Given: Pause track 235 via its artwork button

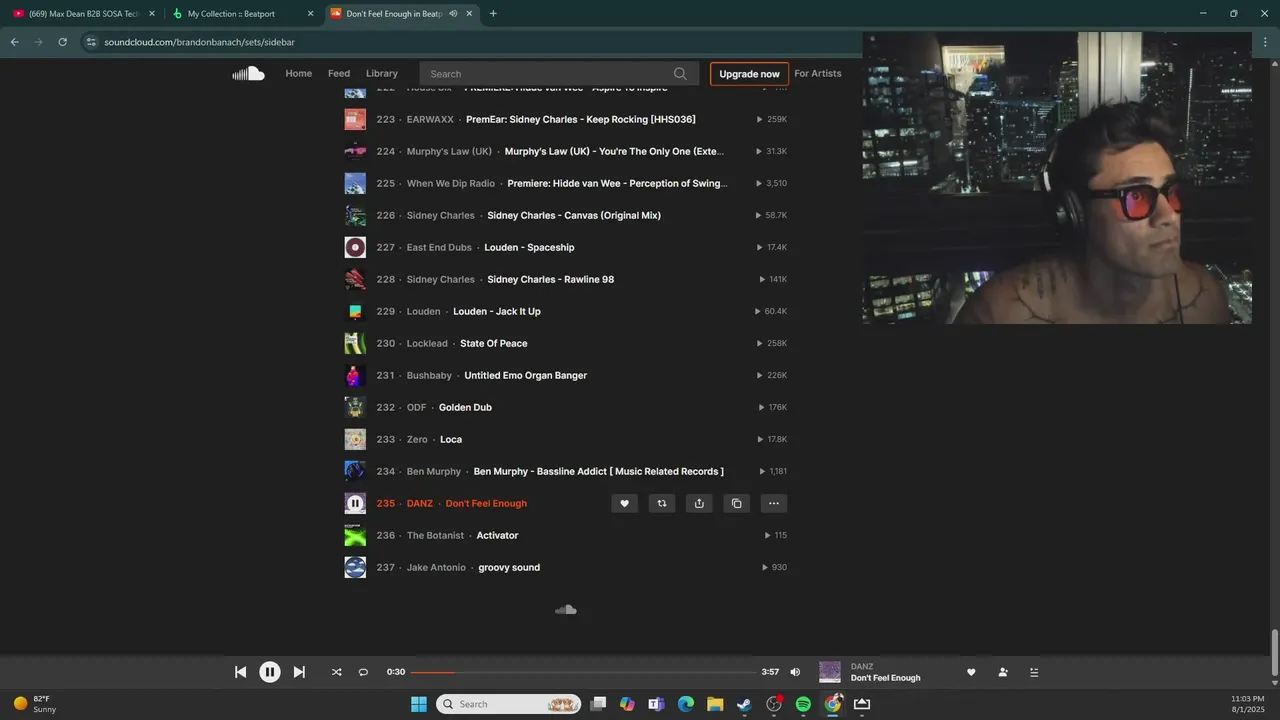Looking at the screenshot, I should click(355, 503).
